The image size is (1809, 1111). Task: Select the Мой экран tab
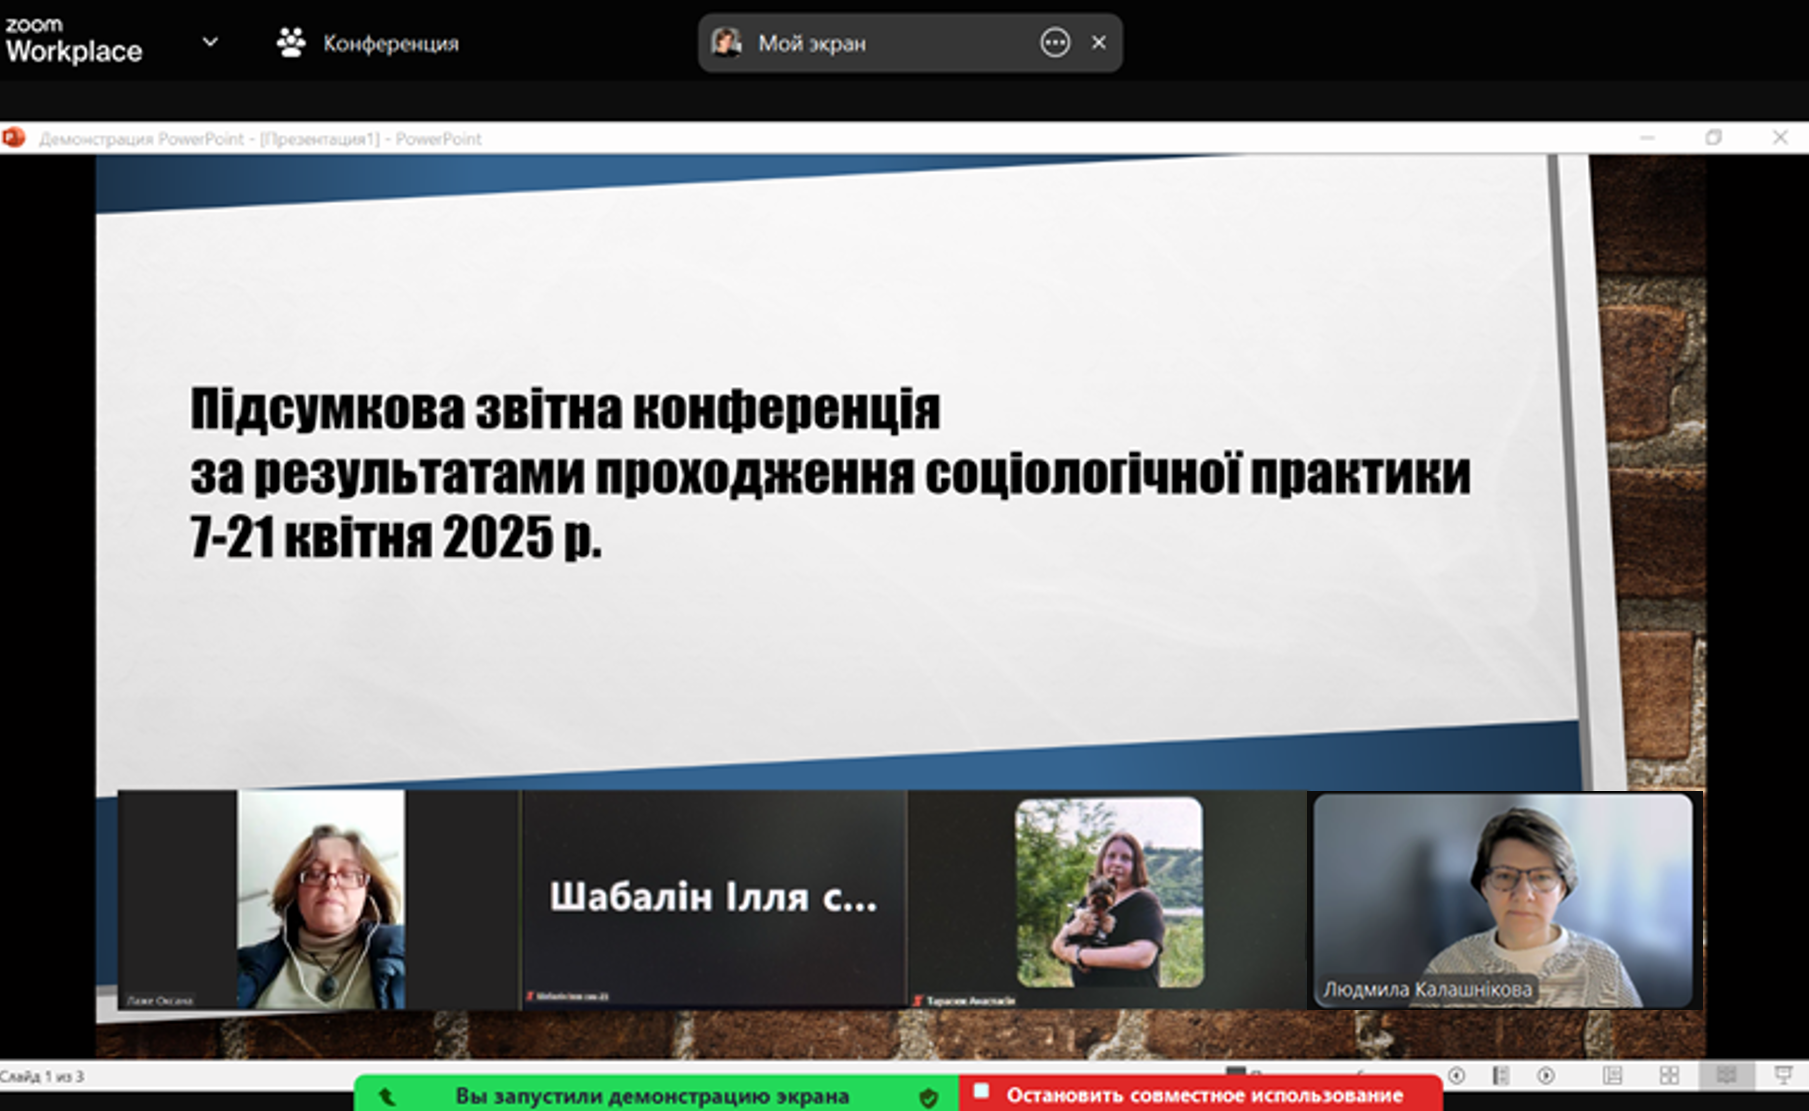[x=811, y=43]
